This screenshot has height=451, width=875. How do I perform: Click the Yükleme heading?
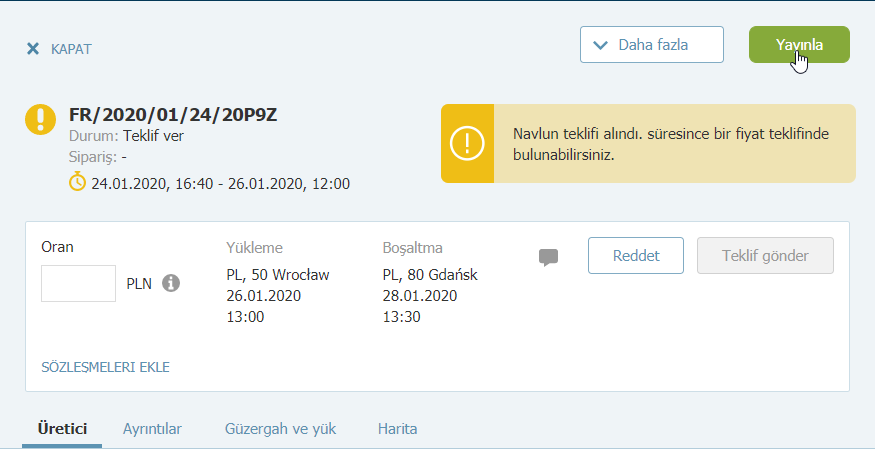coord(254,248)
